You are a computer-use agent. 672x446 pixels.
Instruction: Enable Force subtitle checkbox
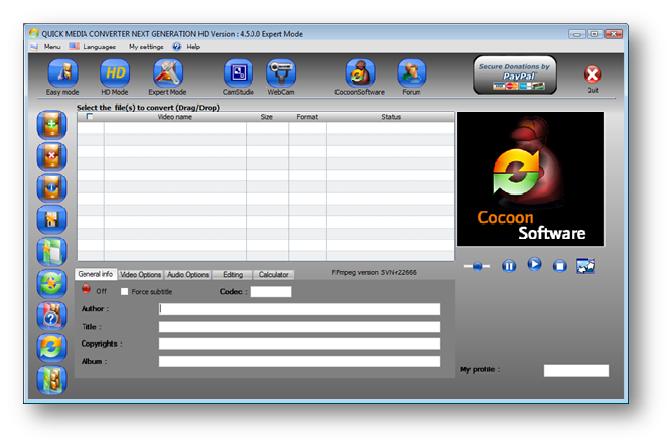(124, 292)
